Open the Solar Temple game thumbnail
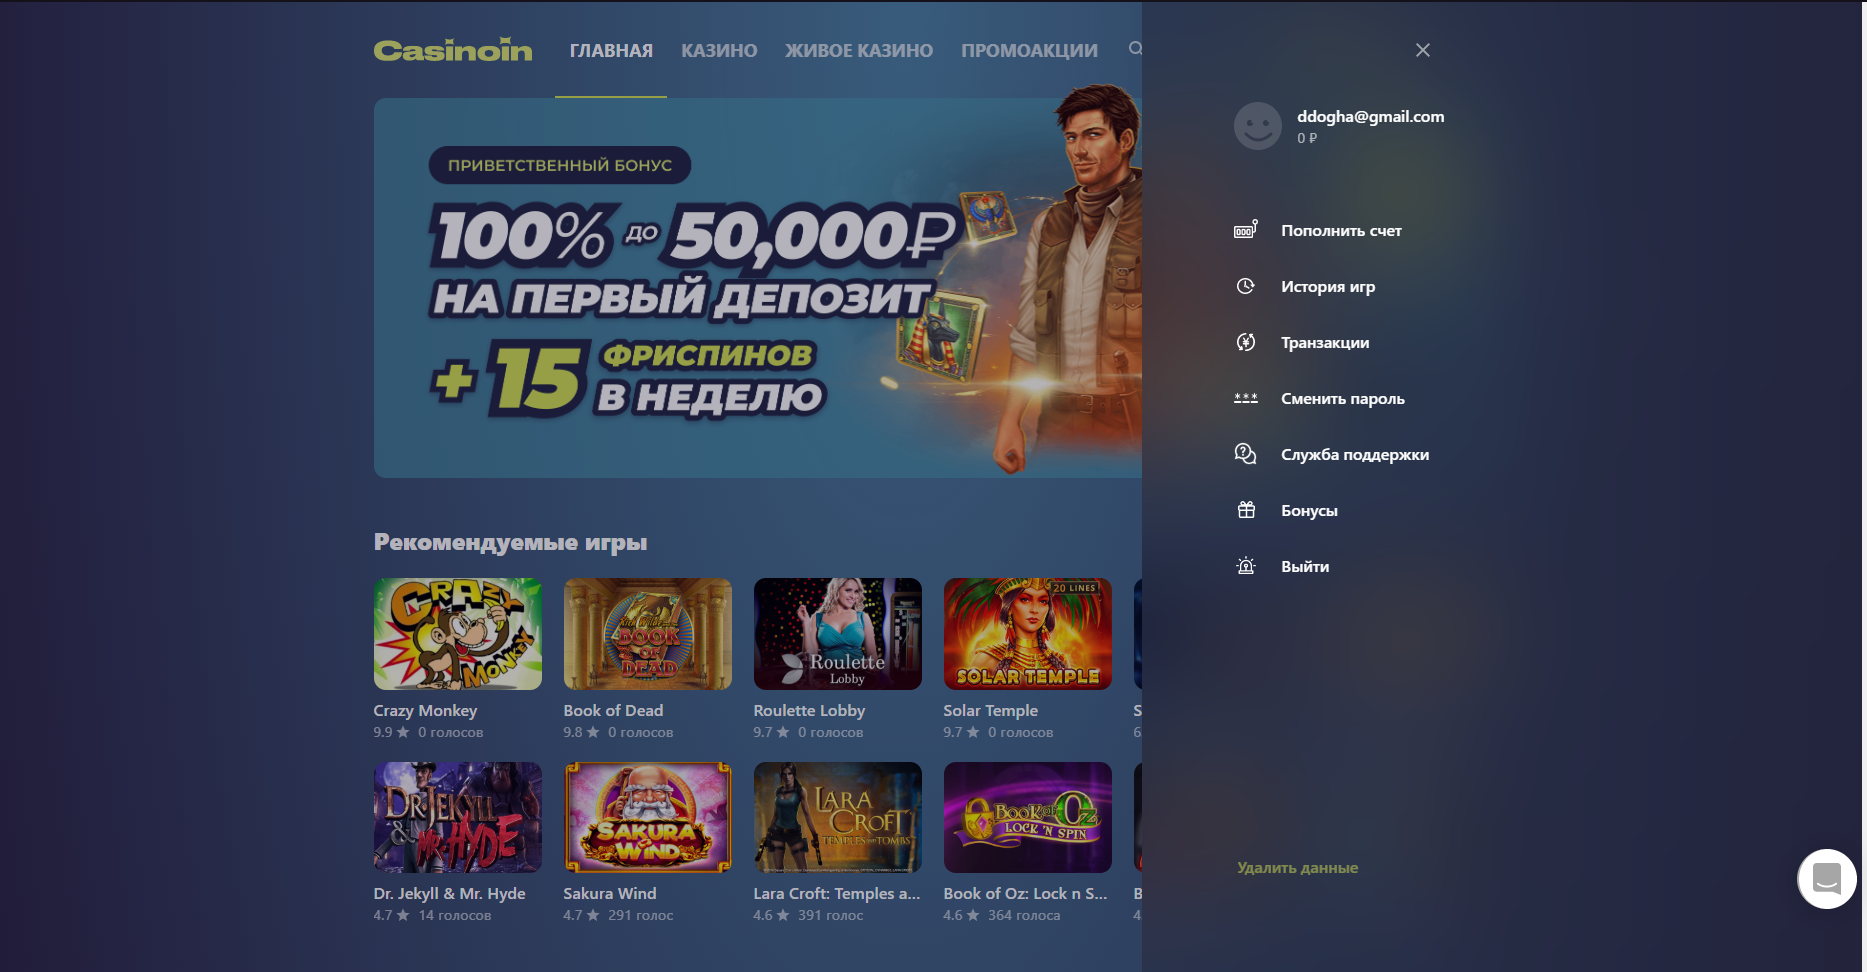 [x=1028, y=634]
